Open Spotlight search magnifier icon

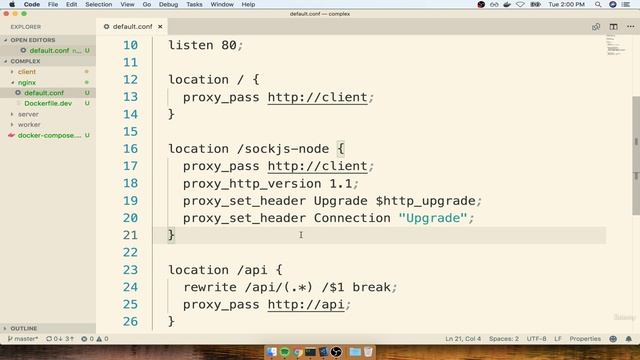598,4
